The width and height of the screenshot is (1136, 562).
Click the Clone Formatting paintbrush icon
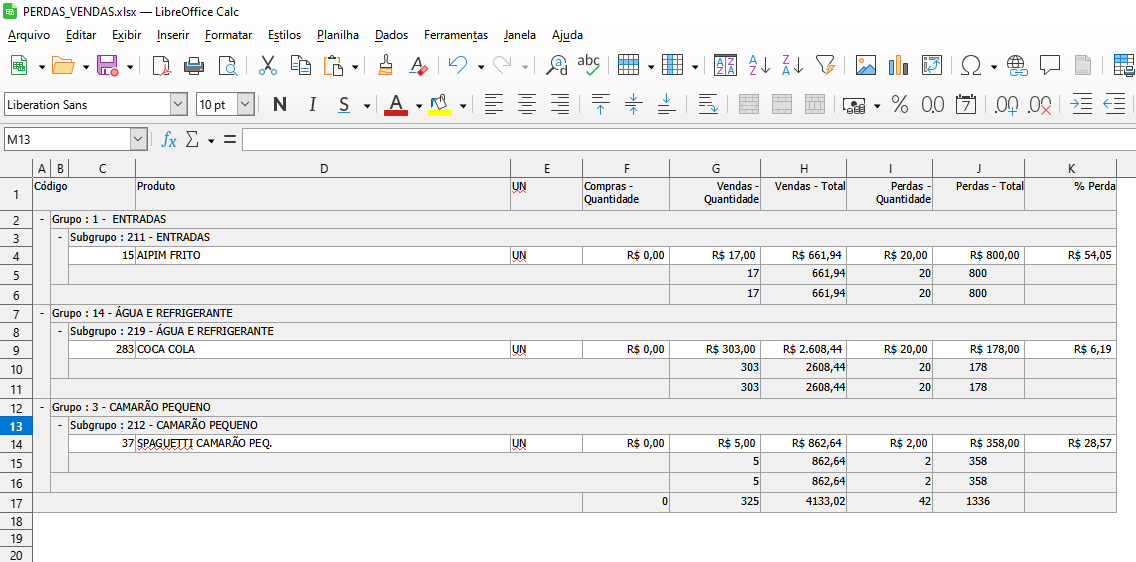(385, 66)
